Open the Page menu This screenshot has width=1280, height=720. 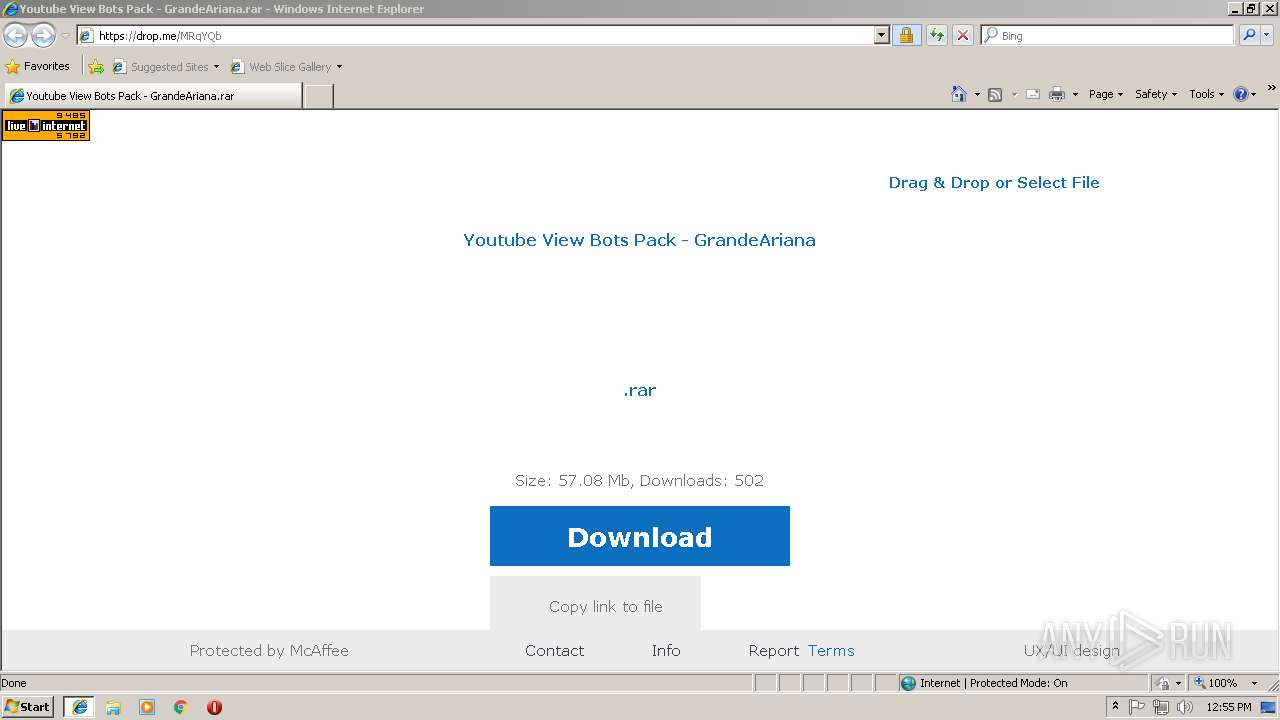[x=1106, y=94]
